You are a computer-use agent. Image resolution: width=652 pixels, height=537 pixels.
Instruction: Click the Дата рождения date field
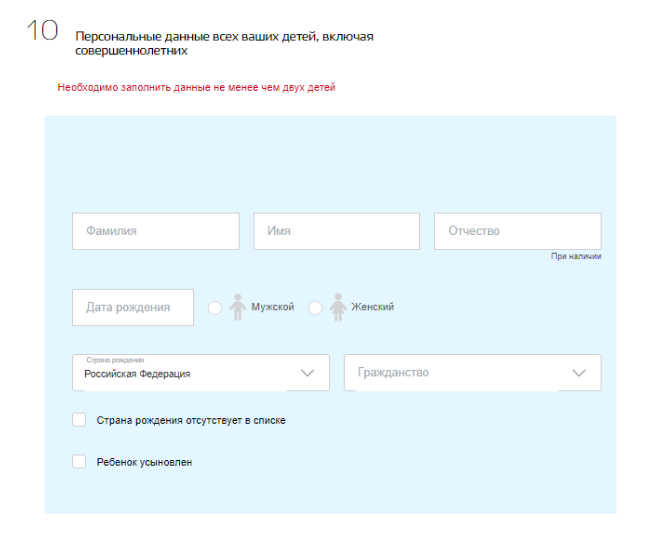[132, 307]
